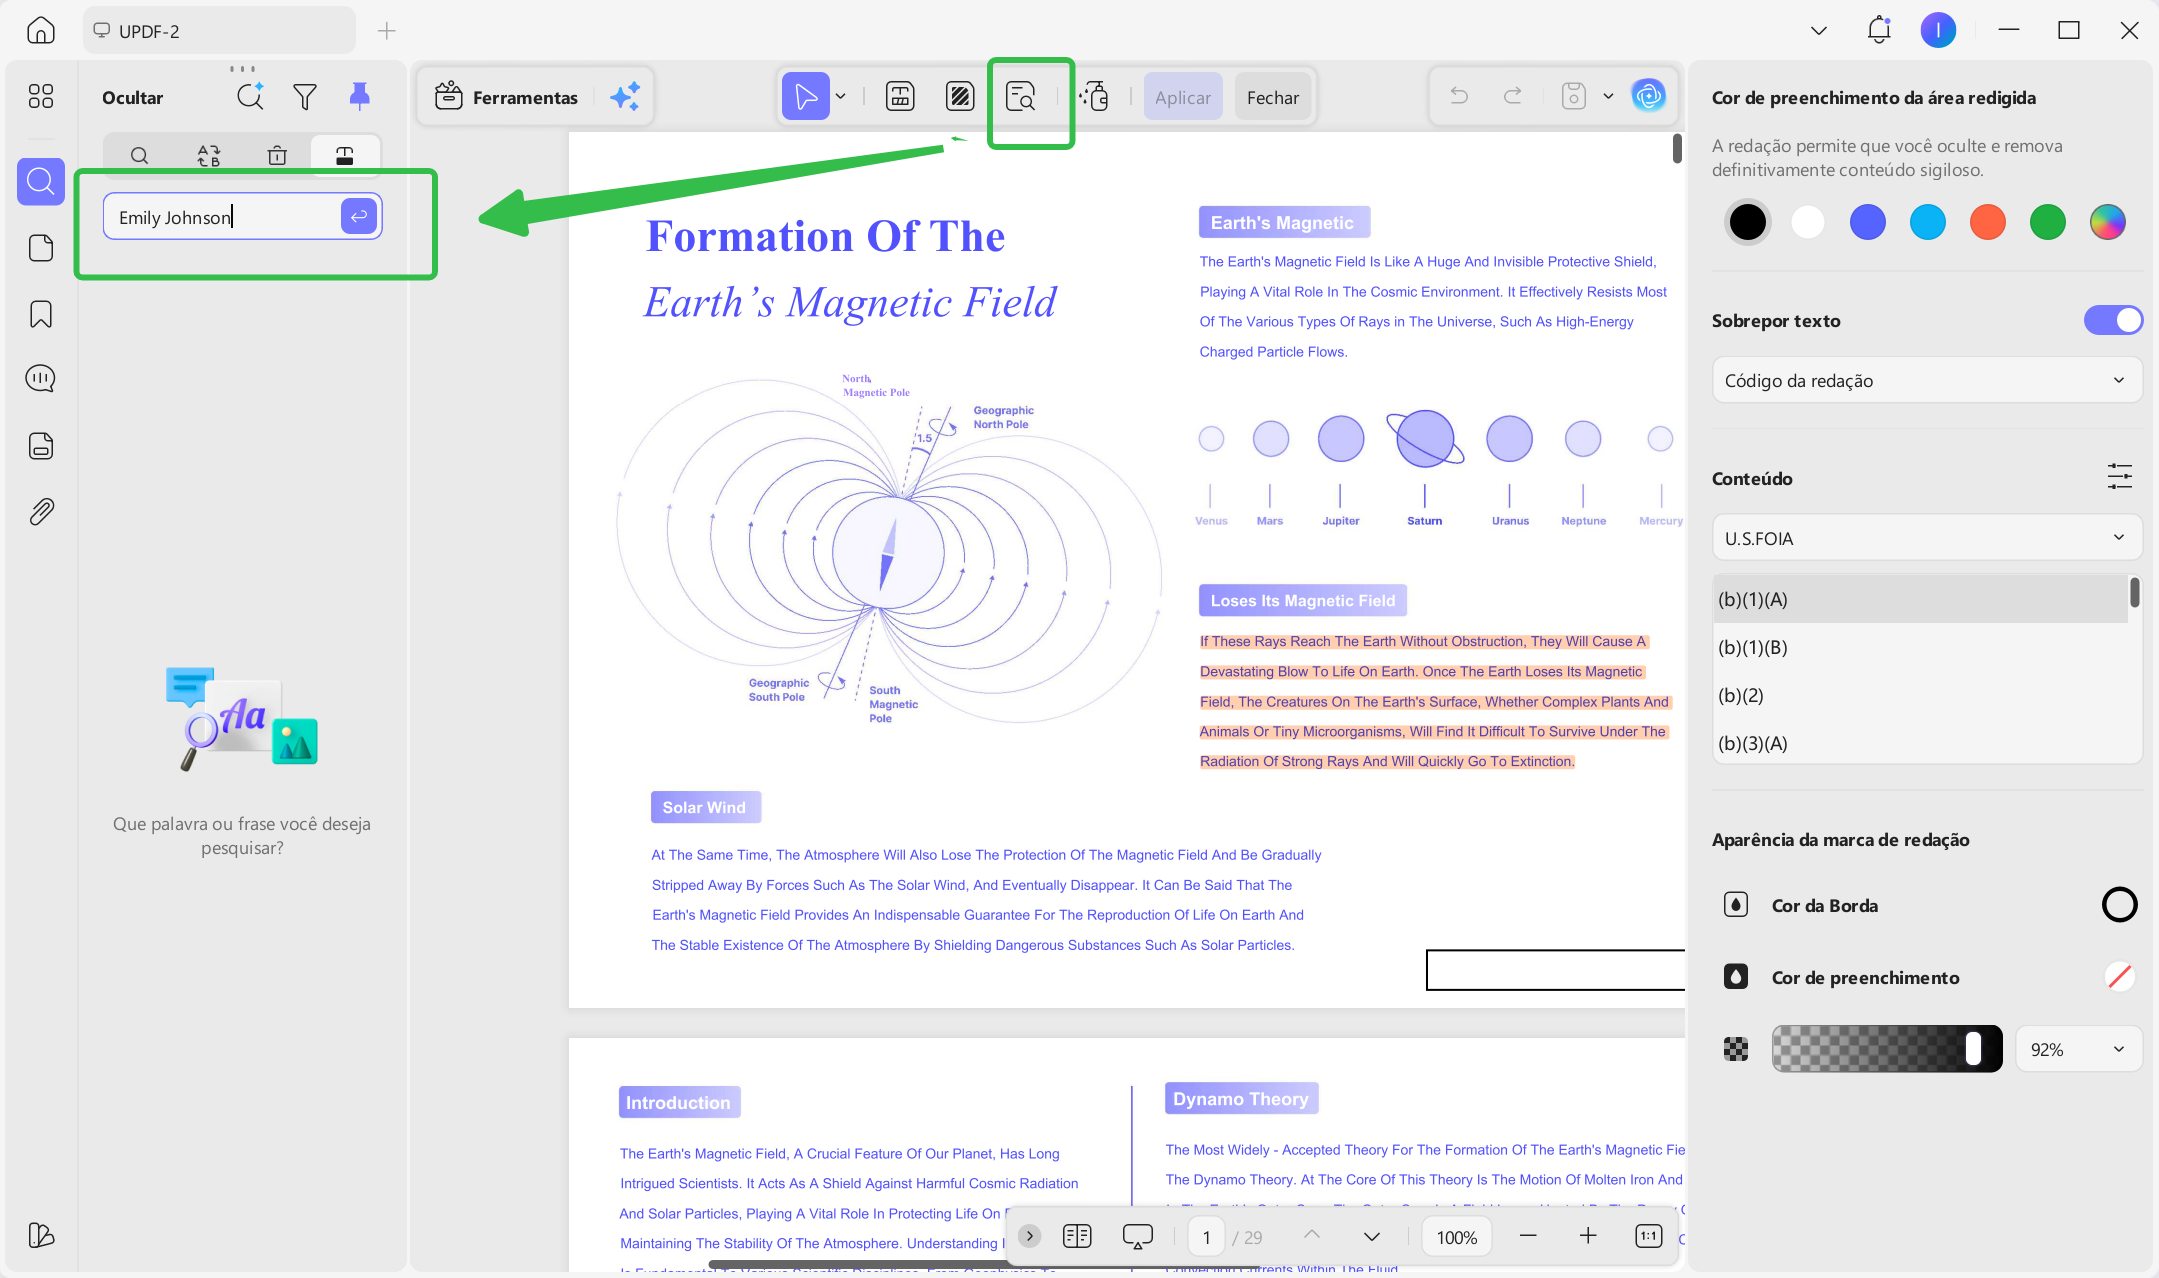Open the Código da redação dropdown
This screenshot has width=2159, height=1278.
pos(1927,380)
